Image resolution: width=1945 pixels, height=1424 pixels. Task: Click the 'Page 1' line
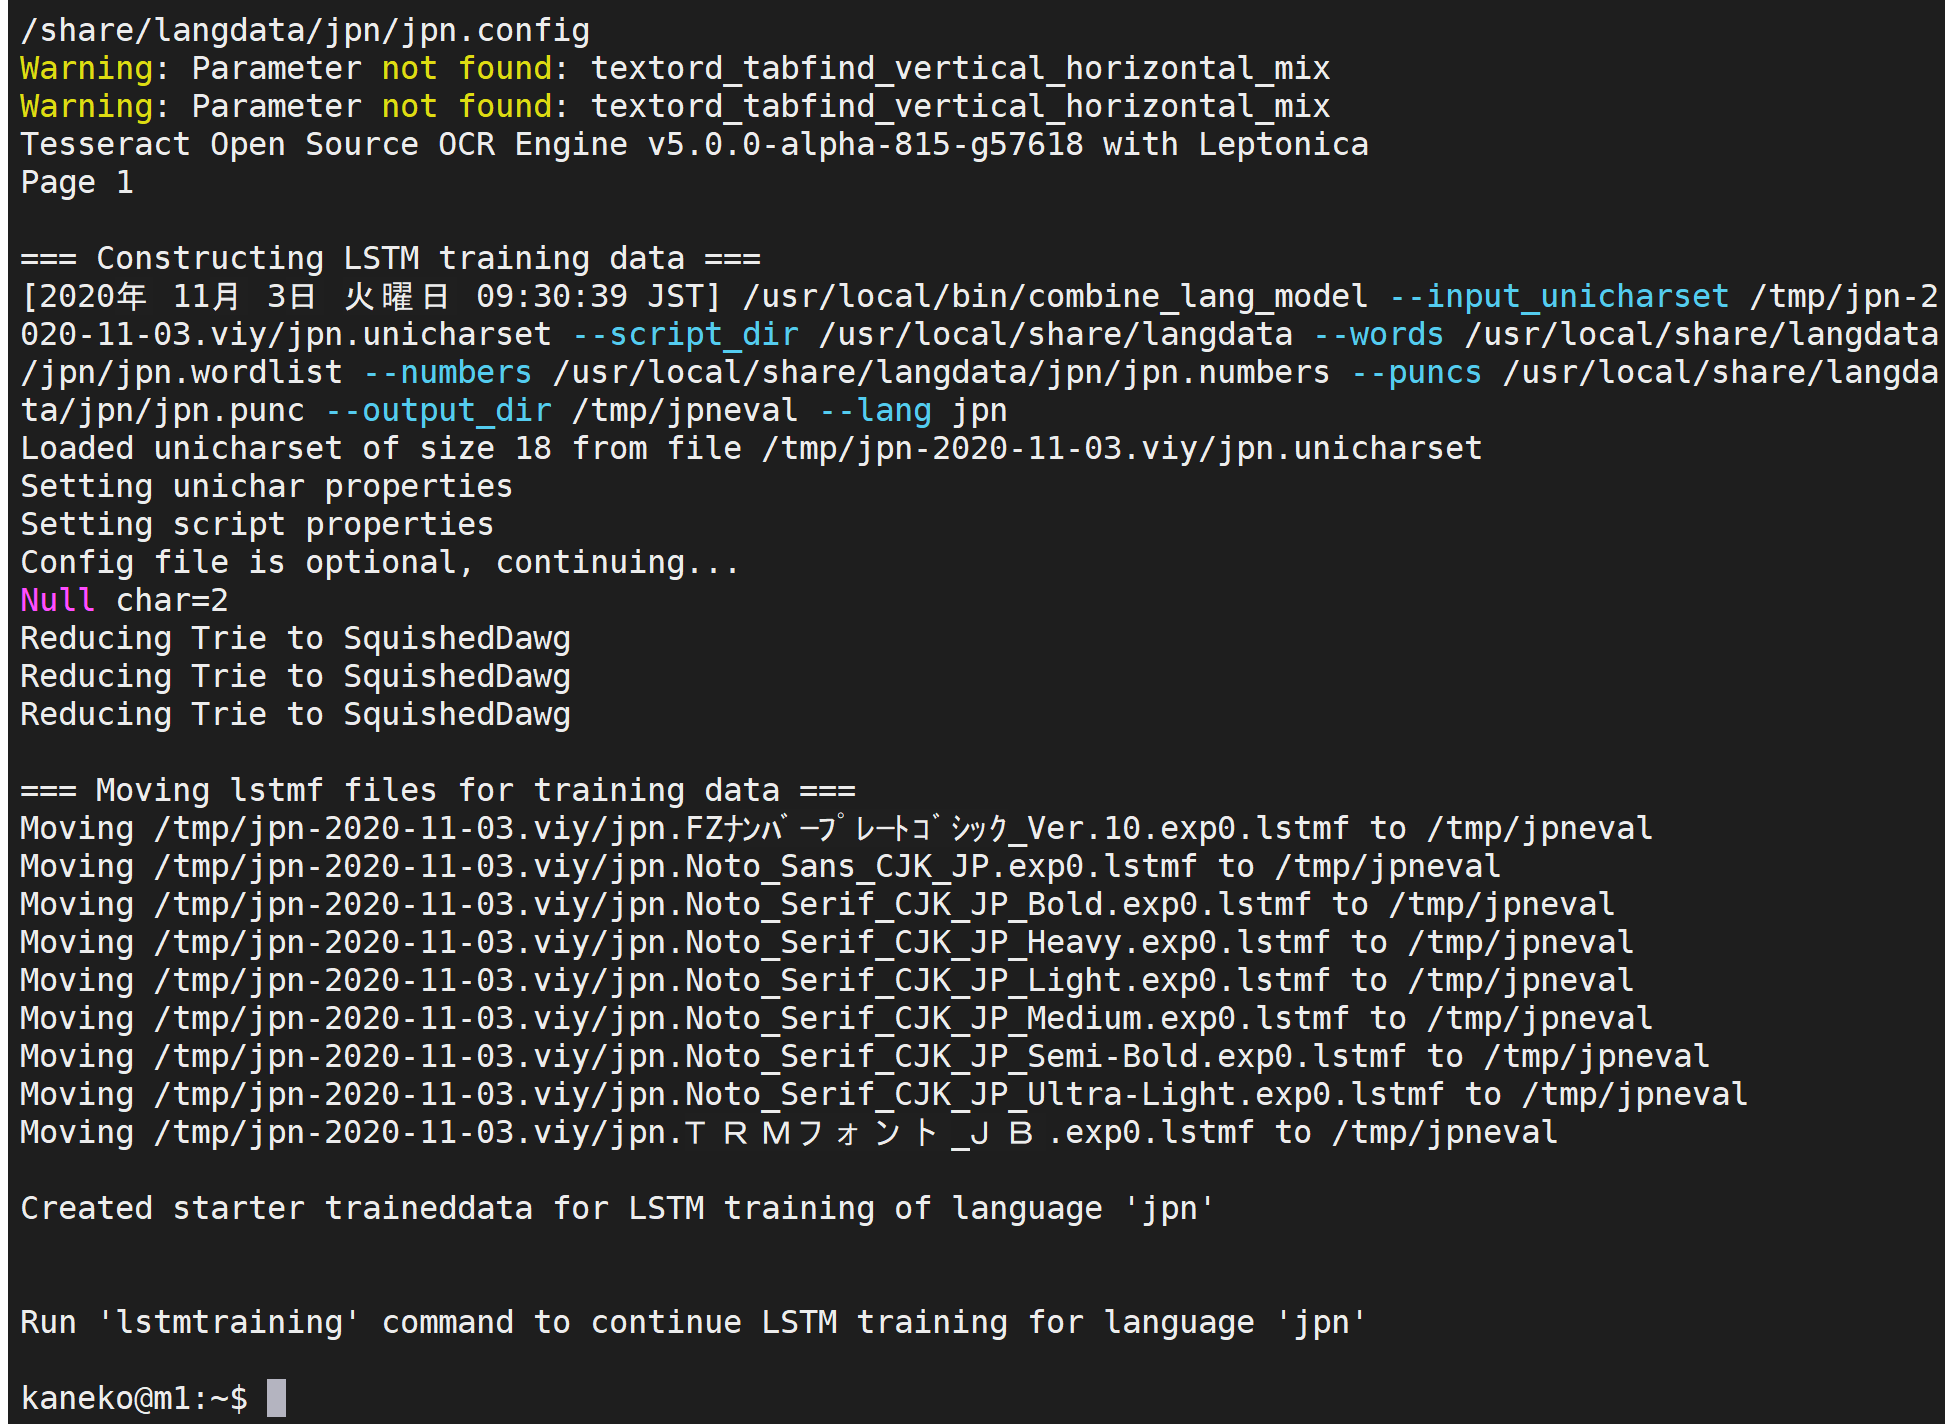click(x=77, y=183)
